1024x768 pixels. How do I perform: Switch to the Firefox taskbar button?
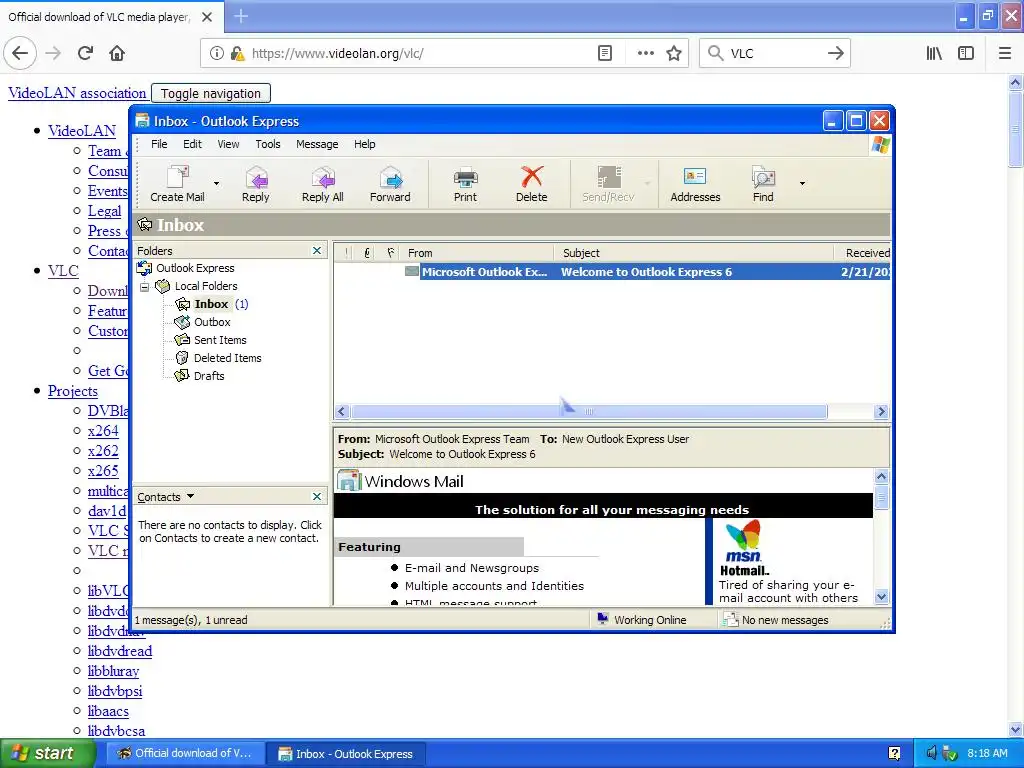pyautogui.click(x=185, y=754)
